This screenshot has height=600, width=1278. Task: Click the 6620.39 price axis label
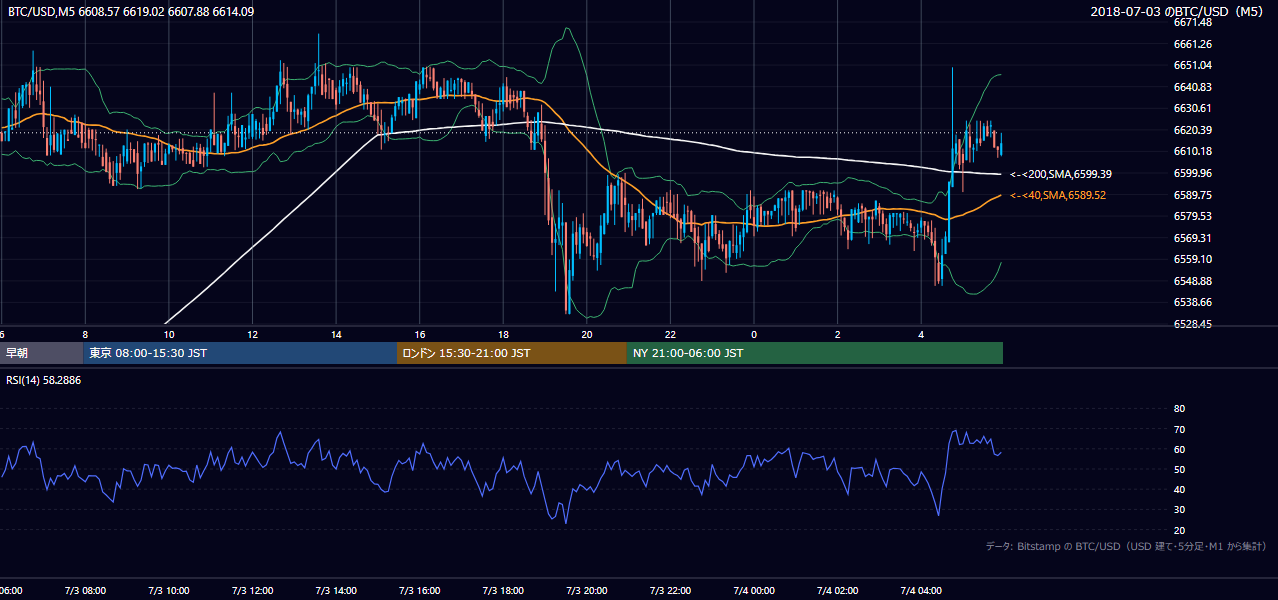click(x=1193, y=130)
